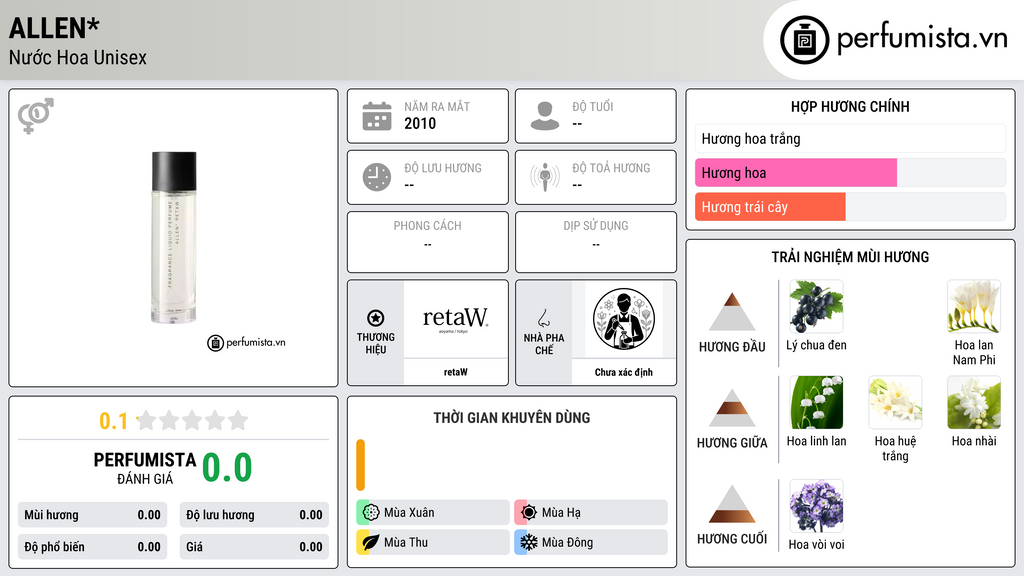Open the Hoa nhài note image
Image resolution: width=1024 pixels, height=576 pixels.
coord(974,402)
